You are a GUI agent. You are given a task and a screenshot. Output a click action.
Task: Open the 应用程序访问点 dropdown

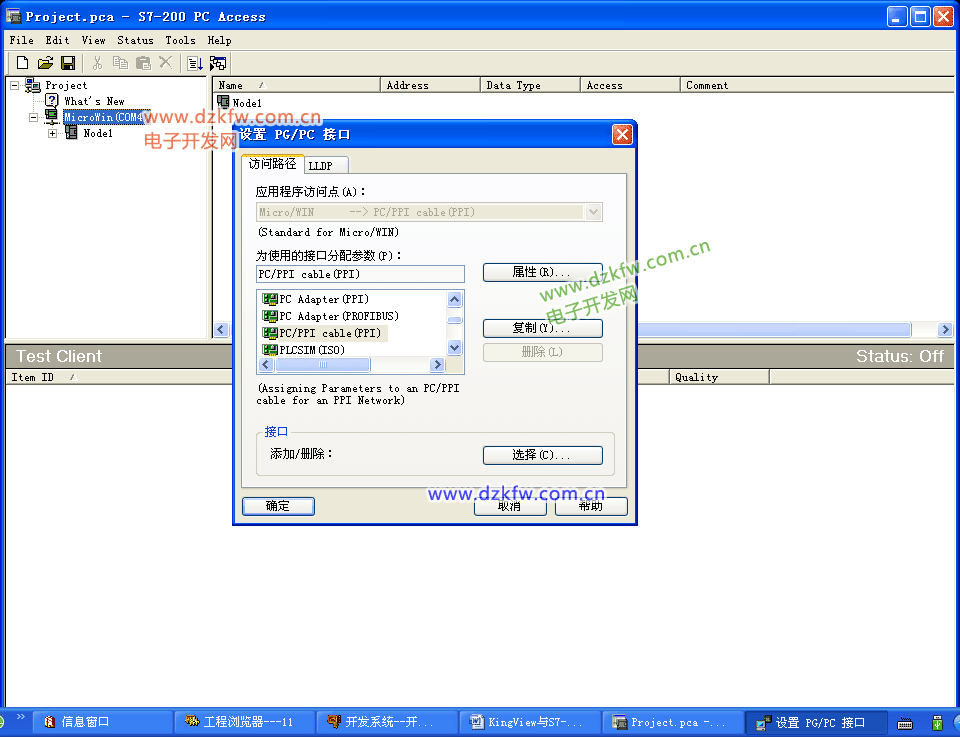(594, 212)
